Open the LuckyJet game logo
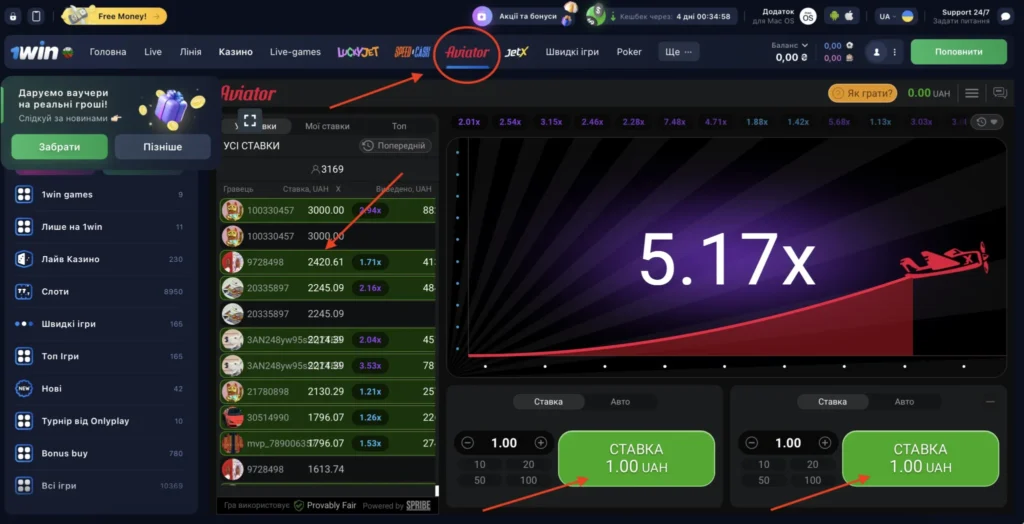The height and width of the screenshot is (524, 1024). [355, 52]
